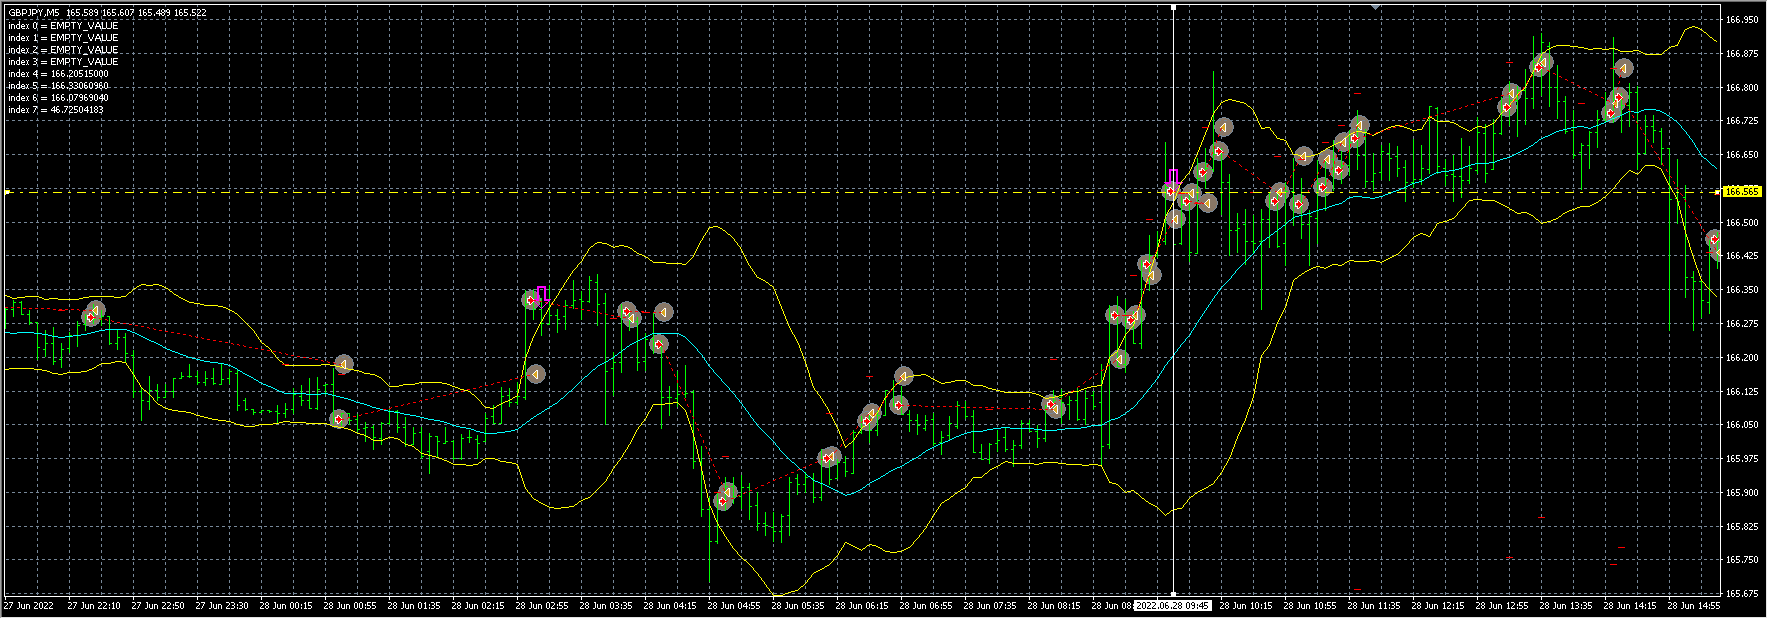The width and height of the screenshot is (1768, 619).
Task: Click the '28 Jun 08:15' time axis label
Action: tap(1054, 605)
